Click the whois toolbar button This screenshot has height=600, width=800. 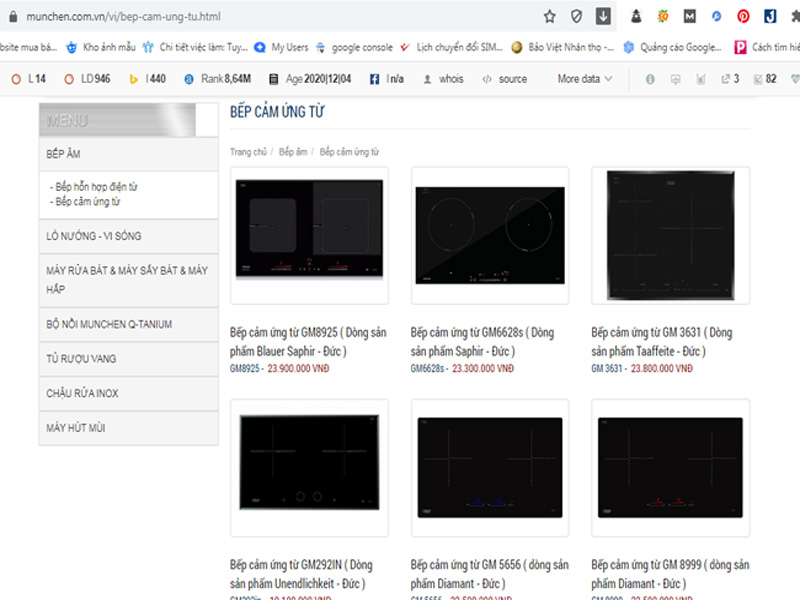pyautogui.click(x=443, y=79)
